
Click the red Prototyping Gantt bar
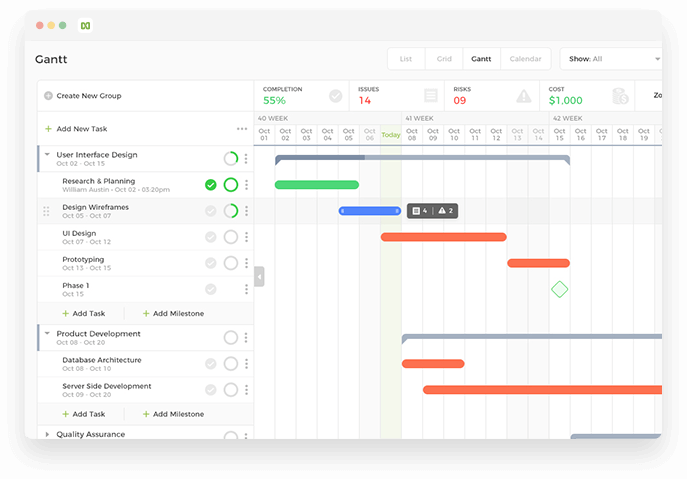pyautogui.click(x=538, y=263)
